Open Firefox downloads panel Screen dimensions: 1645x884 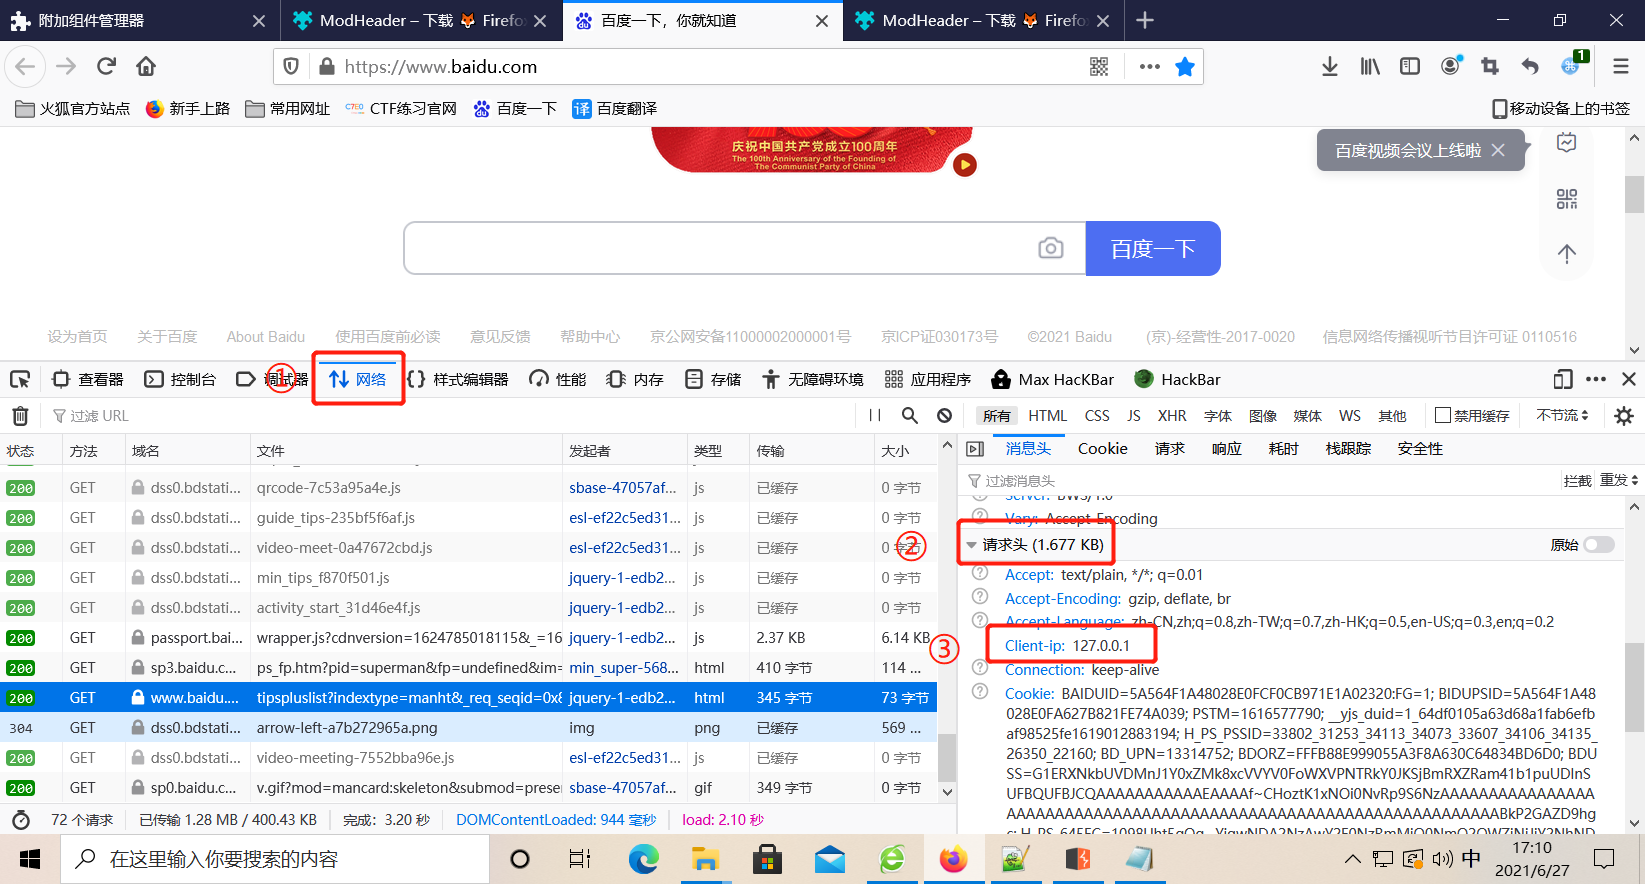tap(1329, 66)
